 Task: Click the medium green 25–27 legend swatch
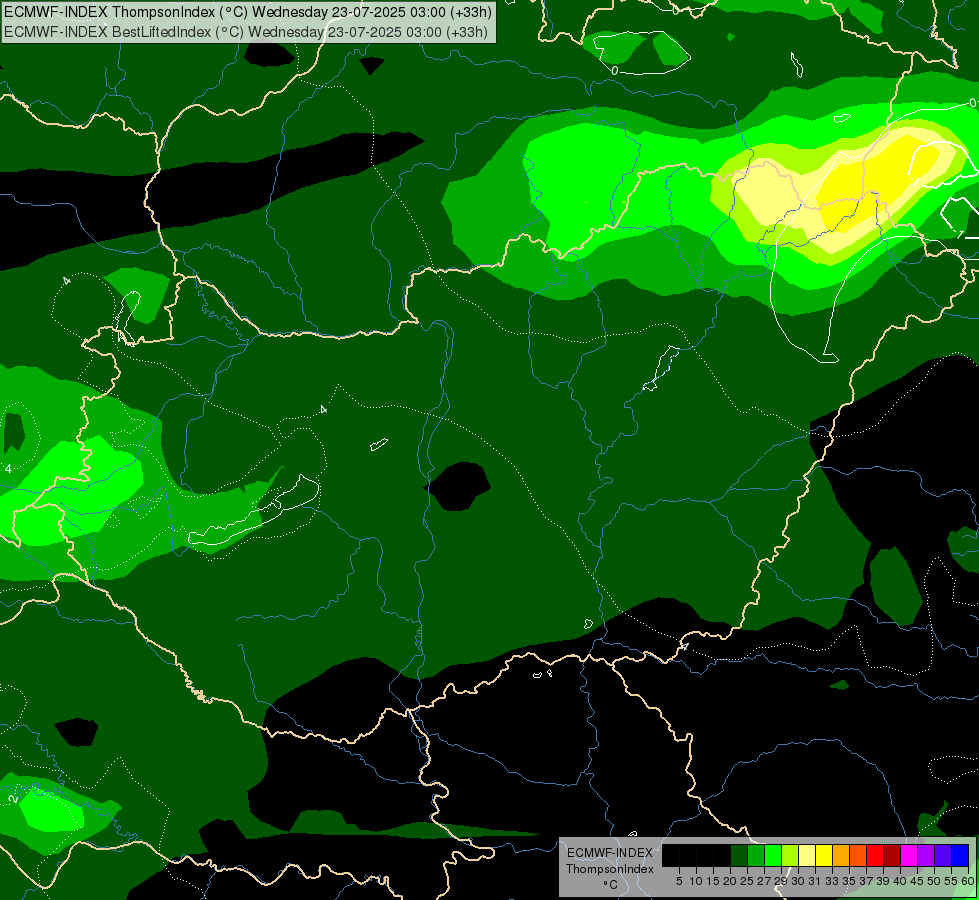point(756,855)
